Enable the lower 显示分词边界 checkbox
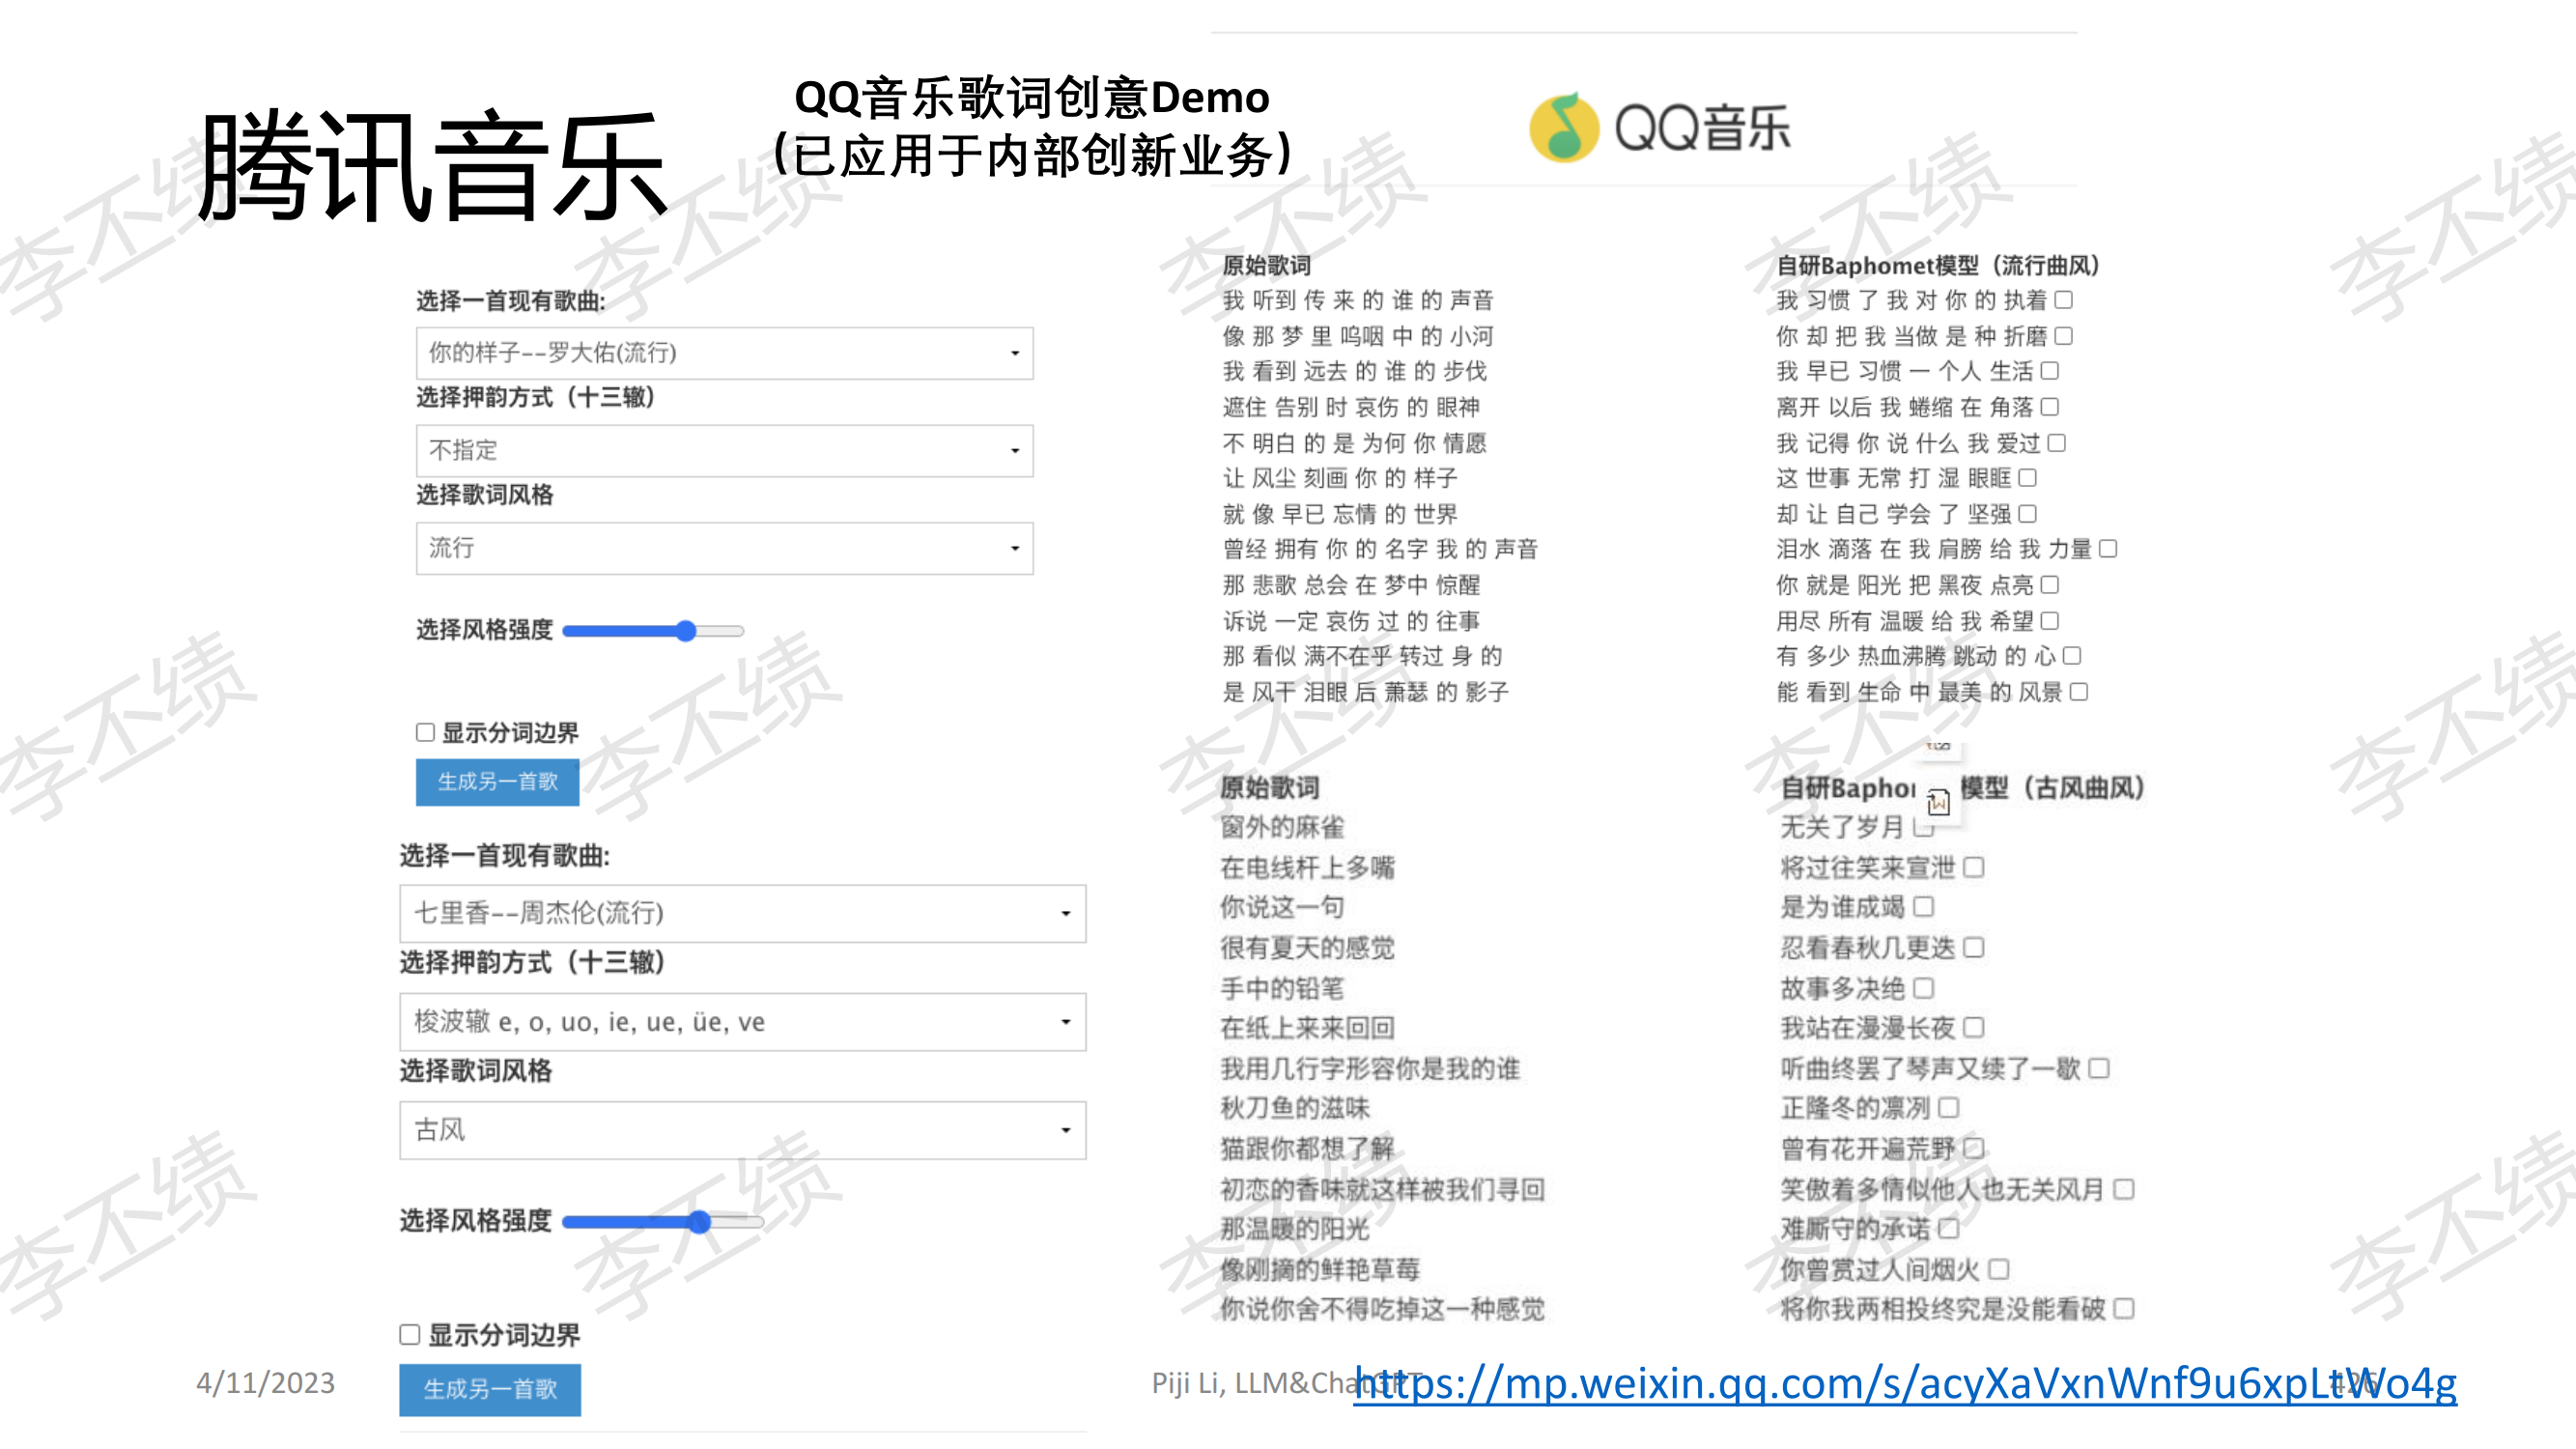The image size is (2576, 1449). 409,1335
